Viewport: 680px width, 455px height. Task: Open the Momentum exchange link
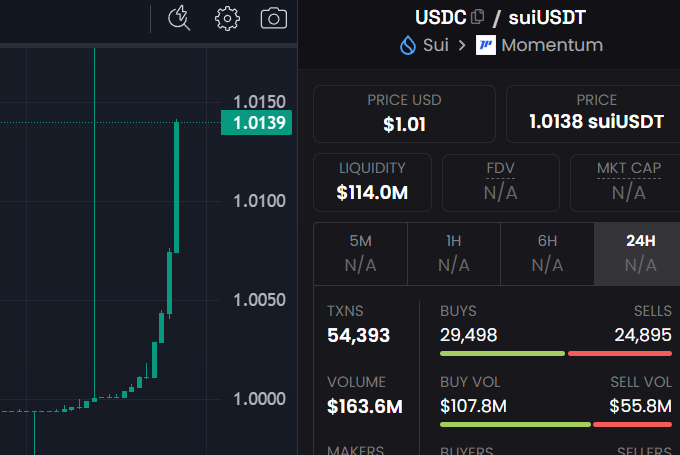tap(552, 45)
